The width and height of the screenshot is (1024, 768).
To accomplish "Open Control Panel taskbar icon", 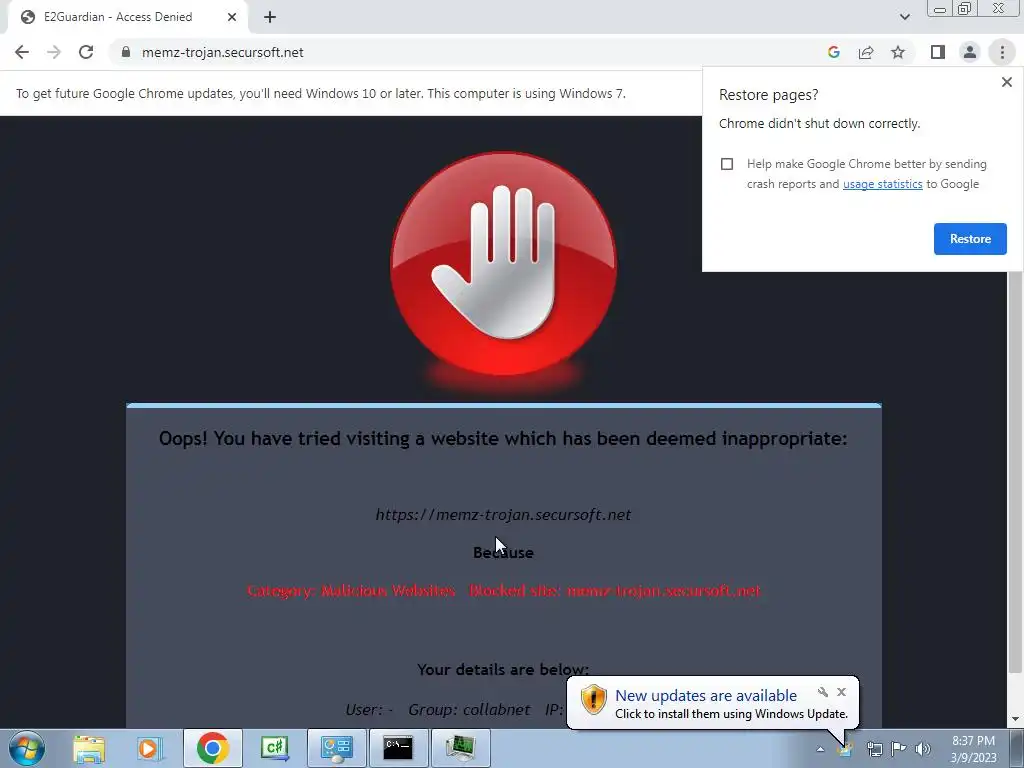I will click(336, 748).
